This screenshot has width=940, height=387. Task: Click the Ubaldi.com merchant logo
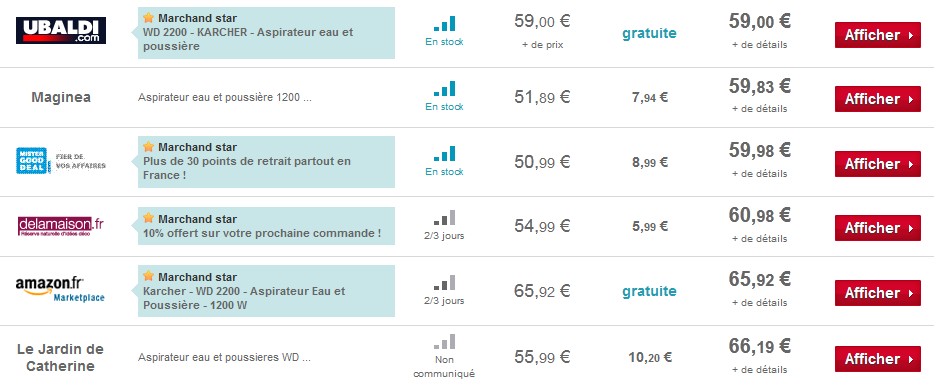click(61, 31)
